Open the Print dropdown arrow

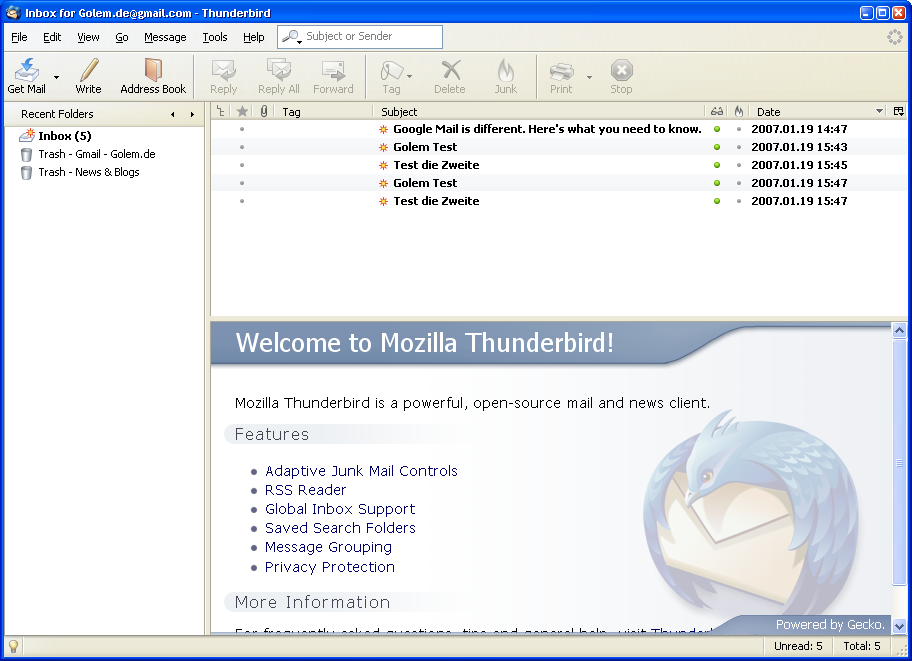point(589,77)
